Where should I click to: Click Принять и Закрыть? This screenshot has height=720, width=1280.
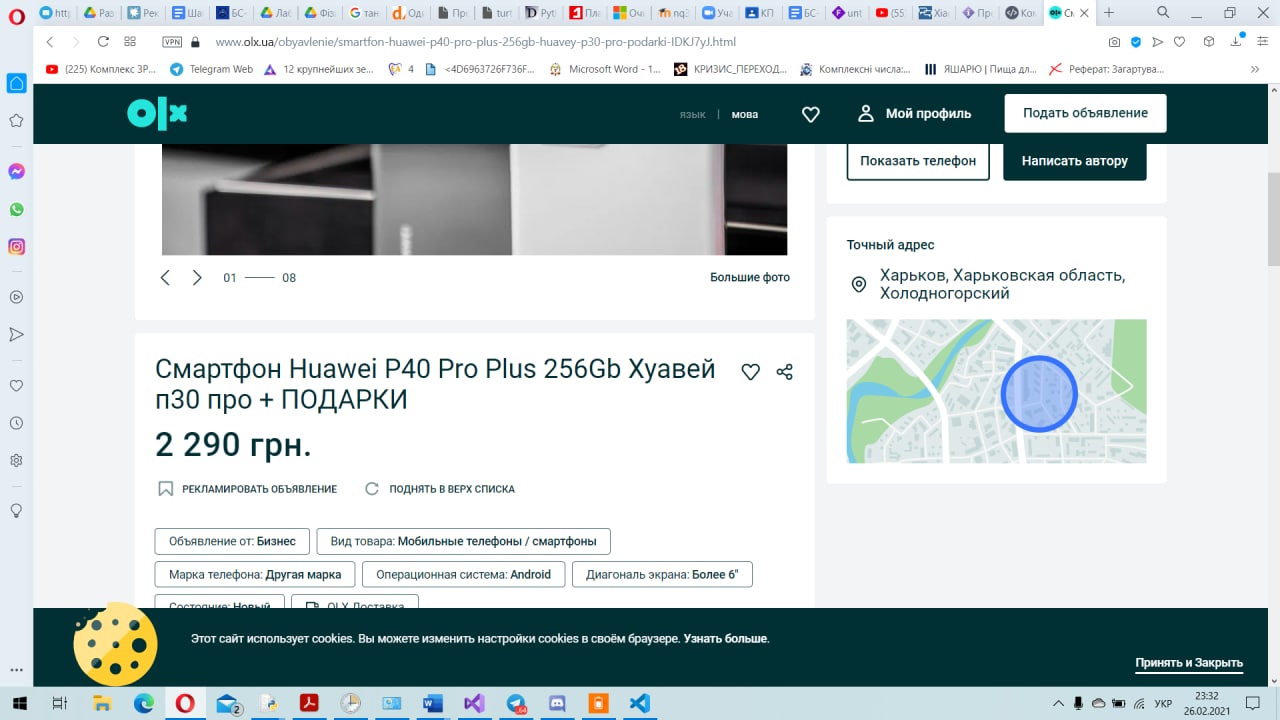tap(1189, 663)
